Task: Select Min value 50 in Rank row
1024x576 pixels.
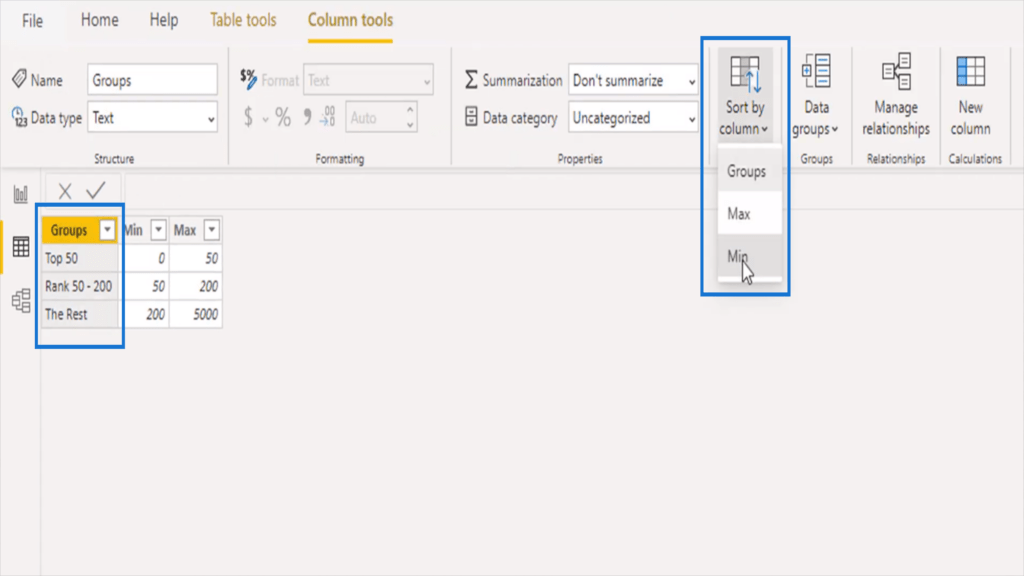Action: (x=144, y=286)
